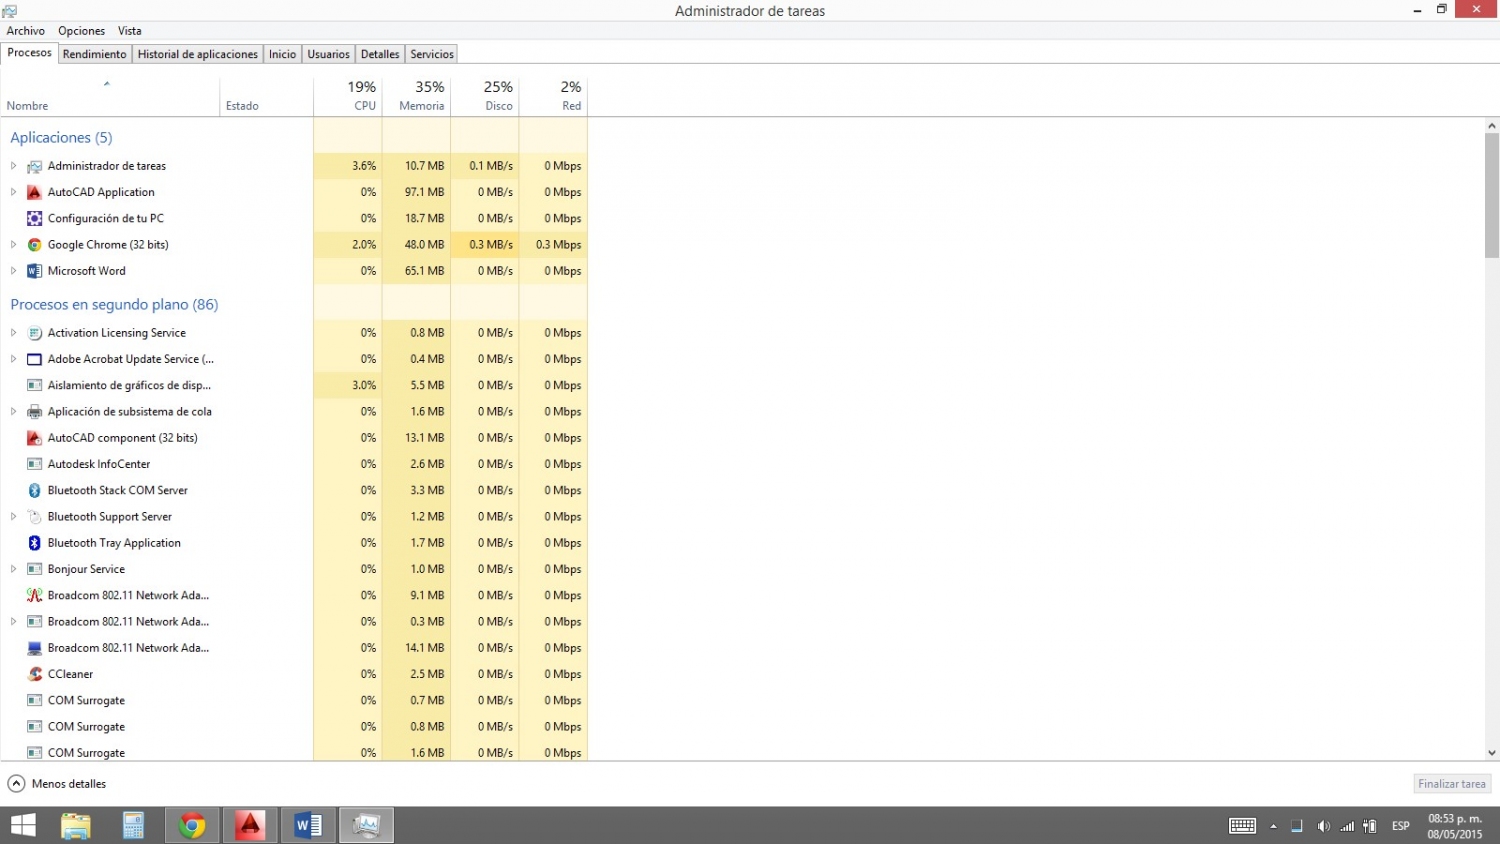
Task: Click the Finalizar tarea button
Action: point(1452,784)
